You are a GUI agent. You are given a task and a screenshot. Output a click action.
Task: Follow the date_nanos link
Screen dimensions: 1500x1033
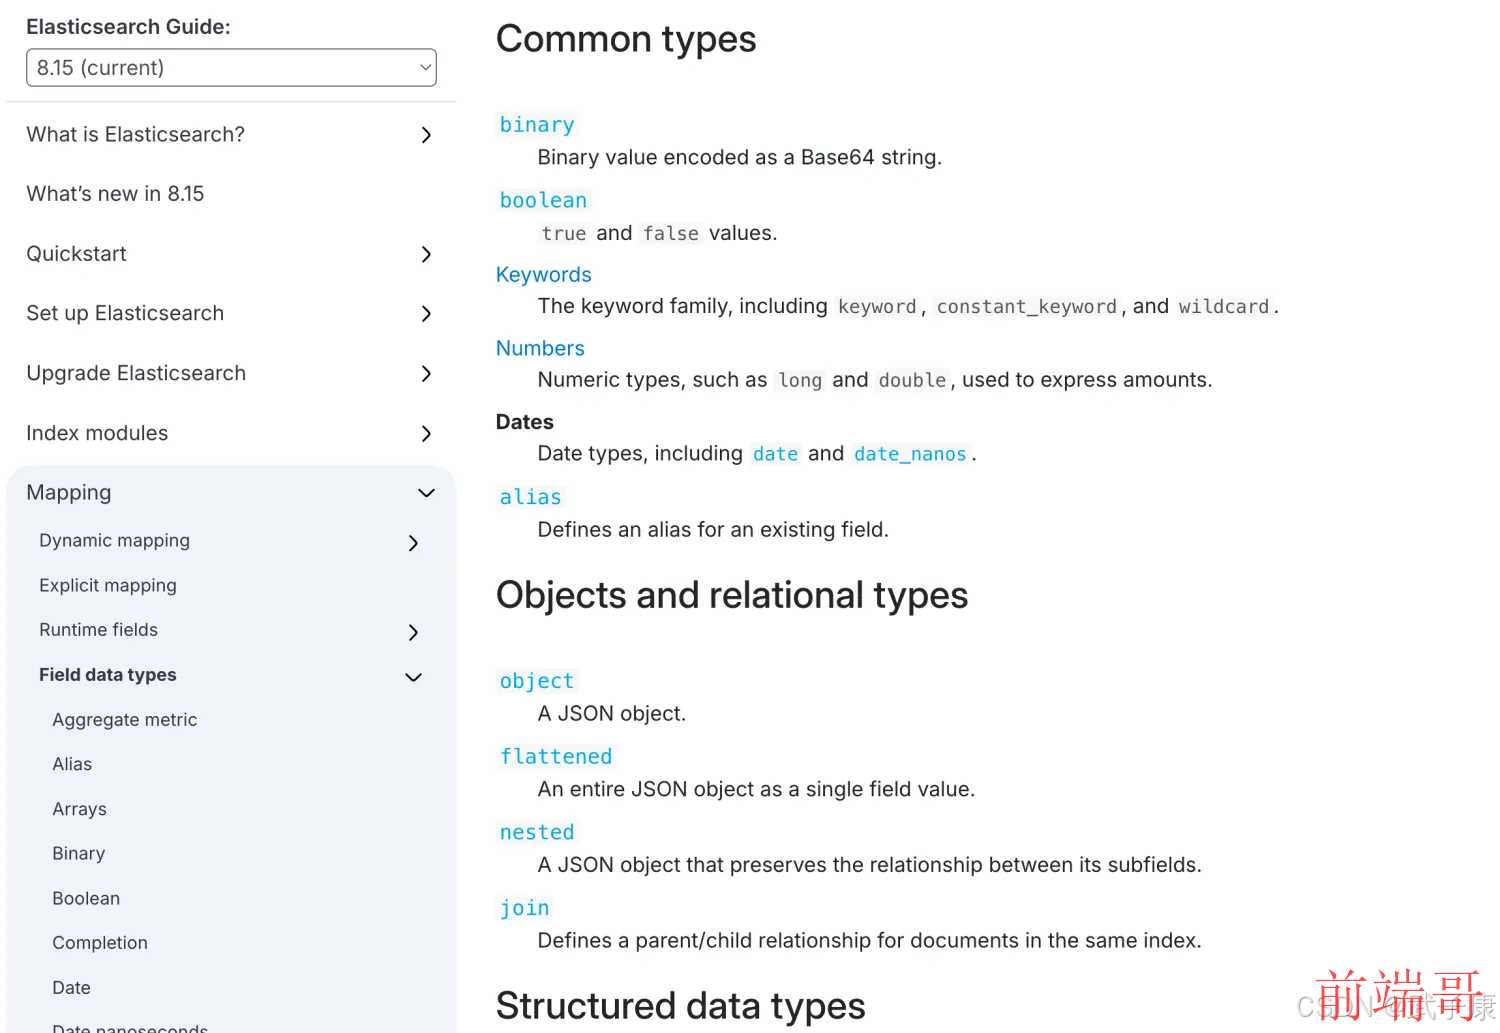910,454
